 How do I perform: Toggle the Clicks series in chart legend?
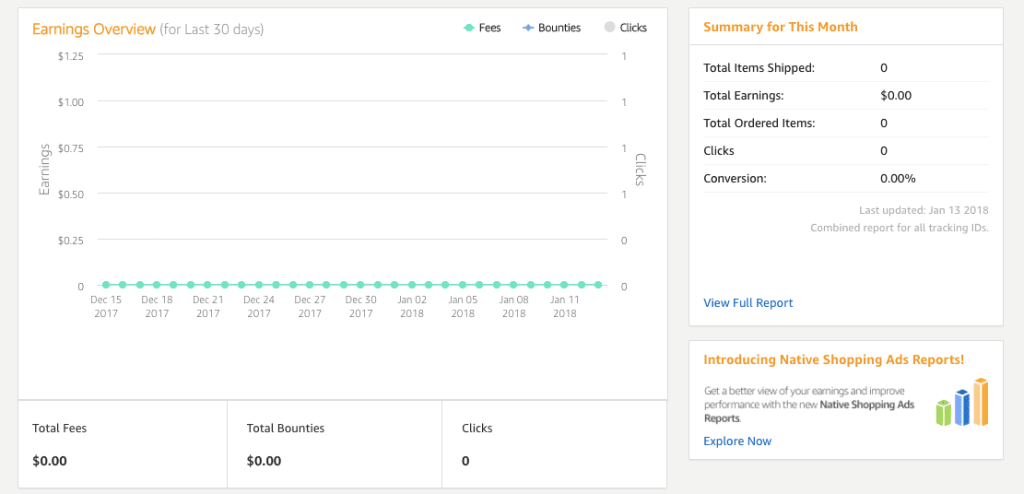tap(625, 28)
